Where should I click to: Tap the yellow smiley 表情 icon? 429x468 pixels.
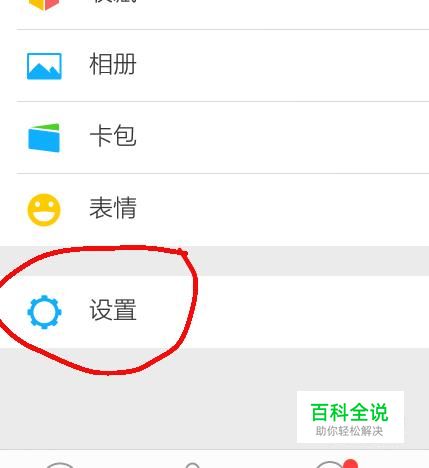[x=44, y=210]
